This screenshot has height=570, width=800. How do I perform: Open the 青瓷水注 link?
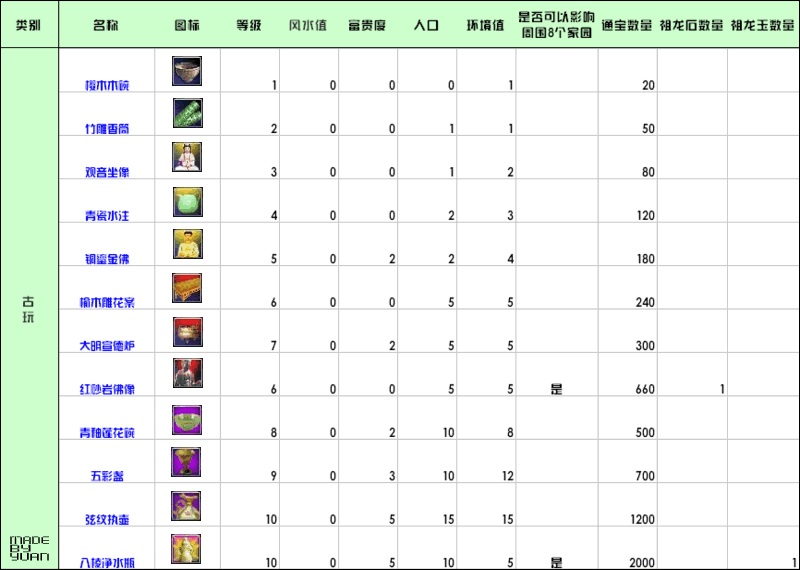pos(107,215)
